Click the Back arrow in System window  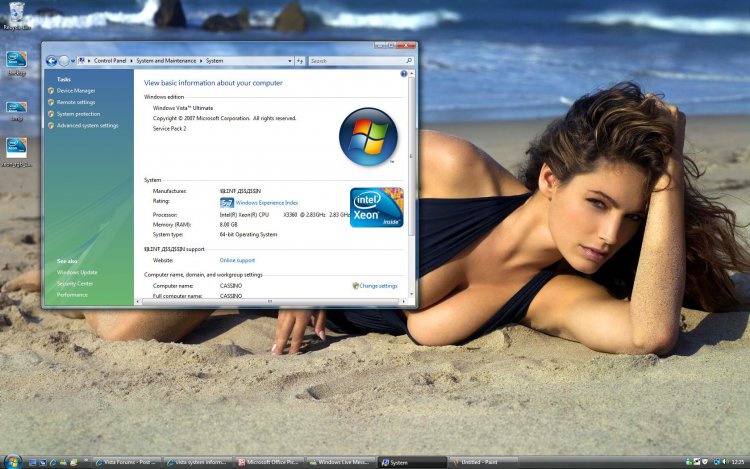51,61
